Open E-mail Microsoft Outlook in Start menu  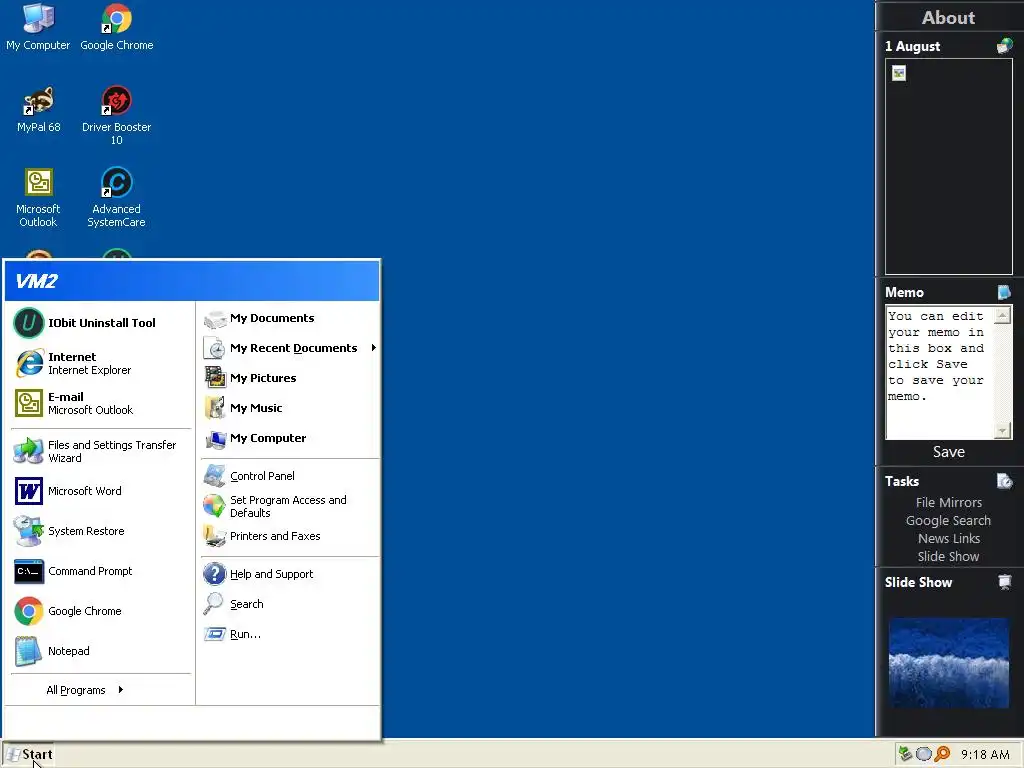click(x=101, y=403)
